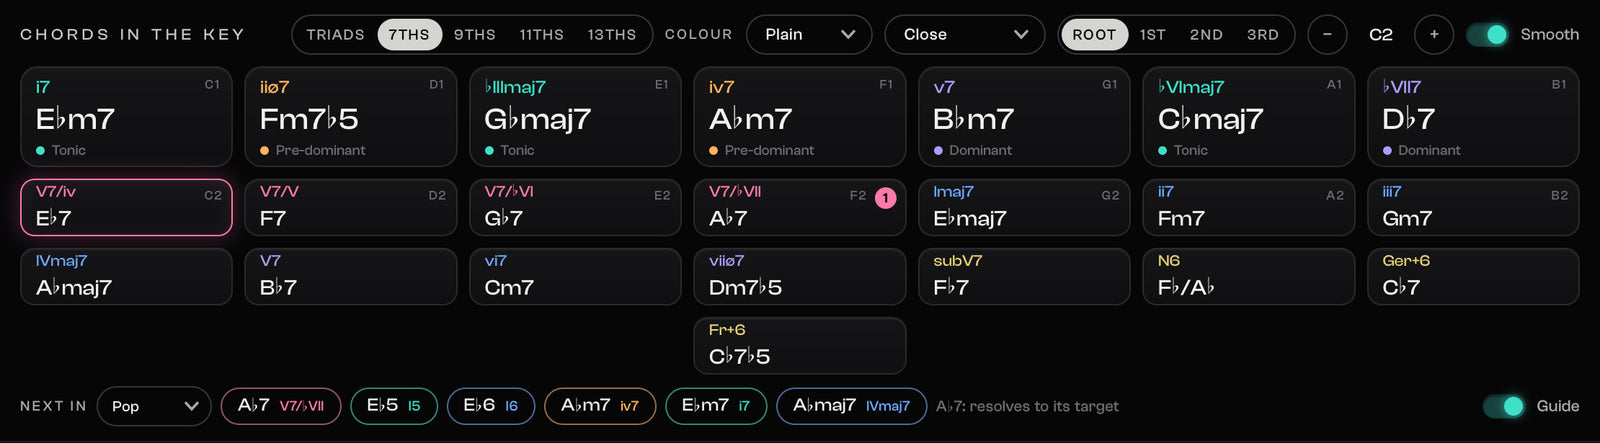Play the D♭7 ♭VII7 chord card

(x=1473, y=117)
